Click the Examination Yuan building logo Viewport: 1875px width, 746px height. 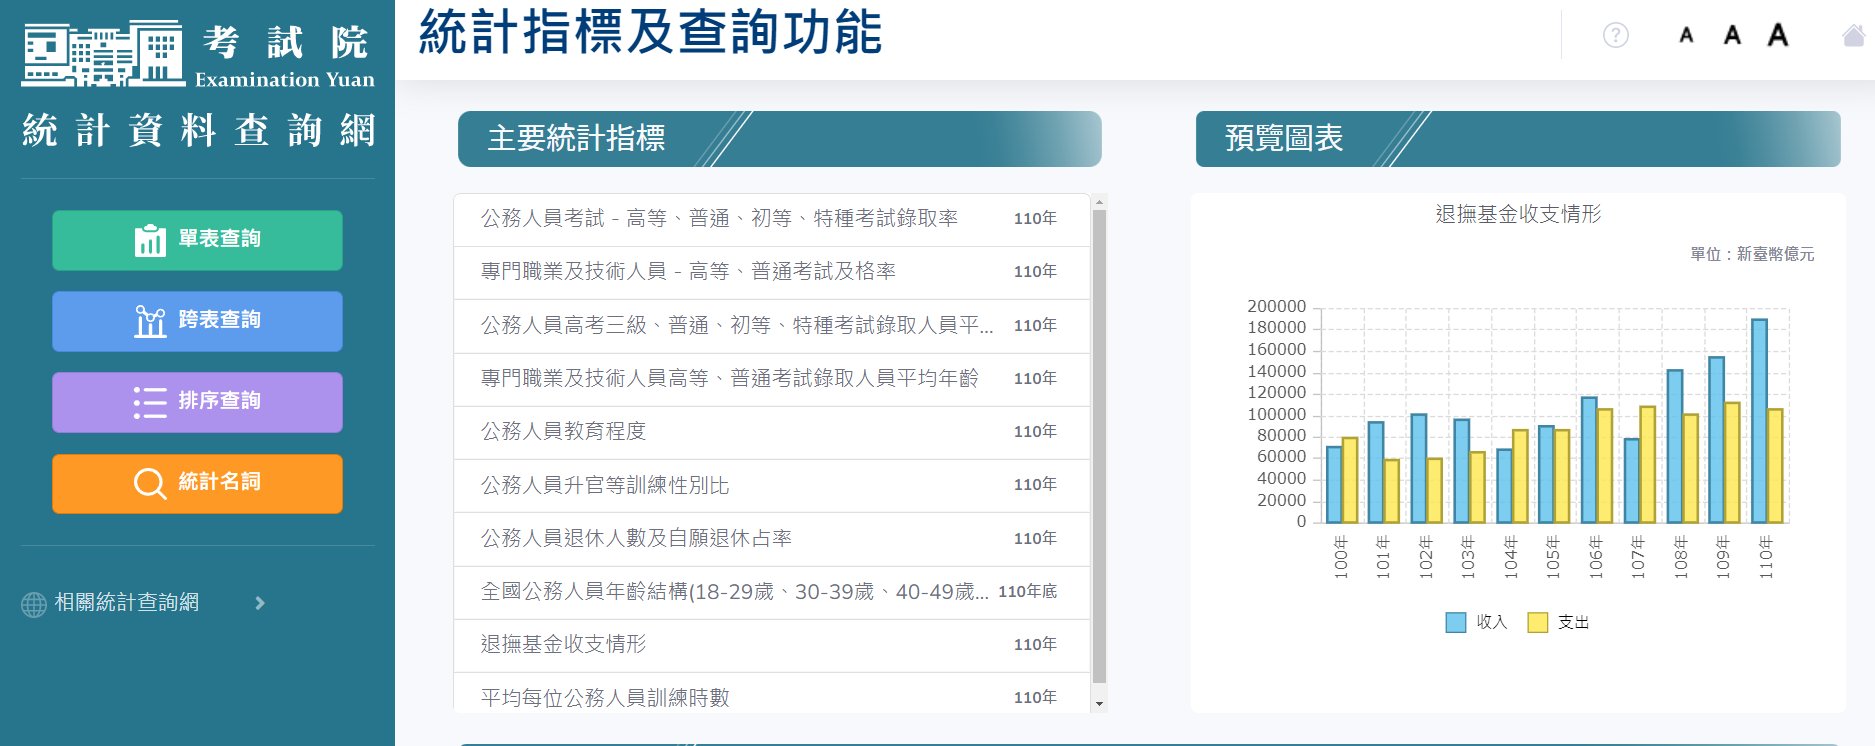102,54
